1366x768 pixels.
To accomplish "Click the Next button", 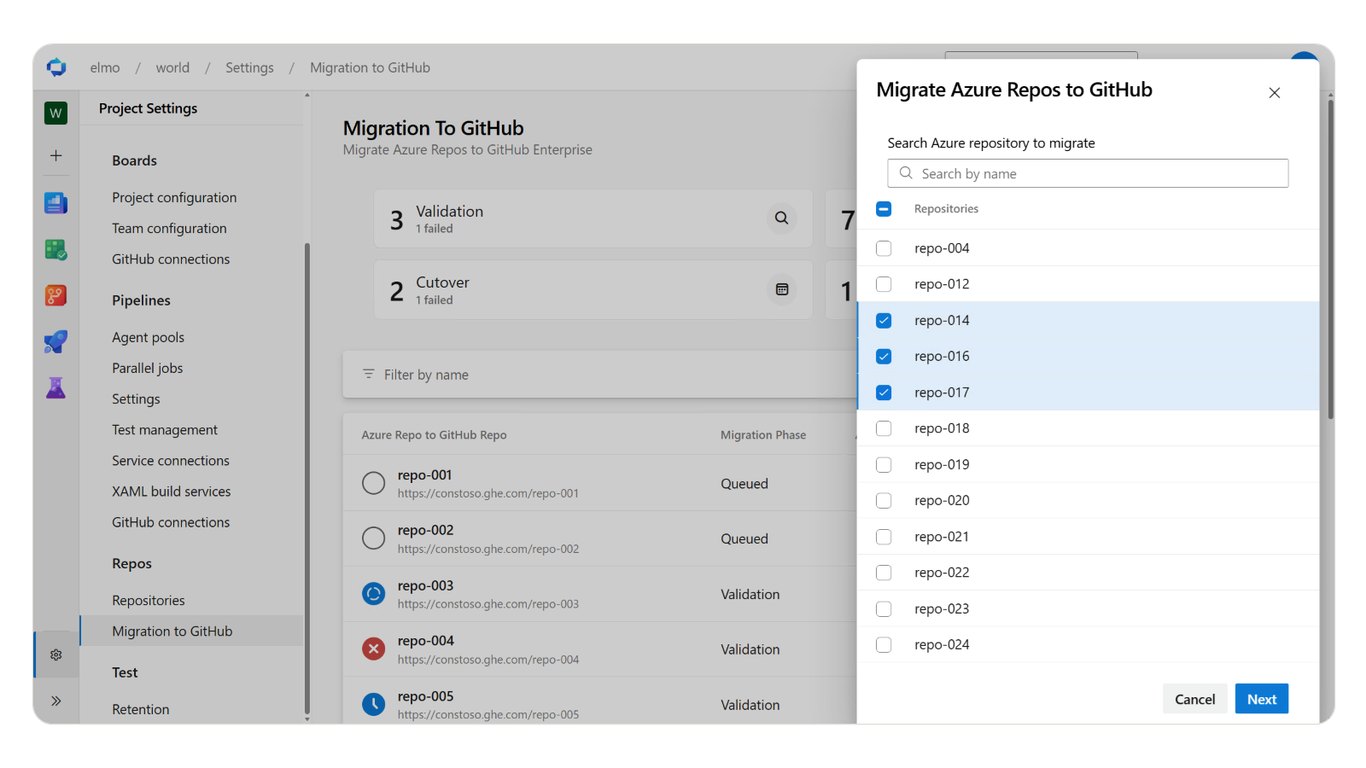I will tap(1262, 699).
